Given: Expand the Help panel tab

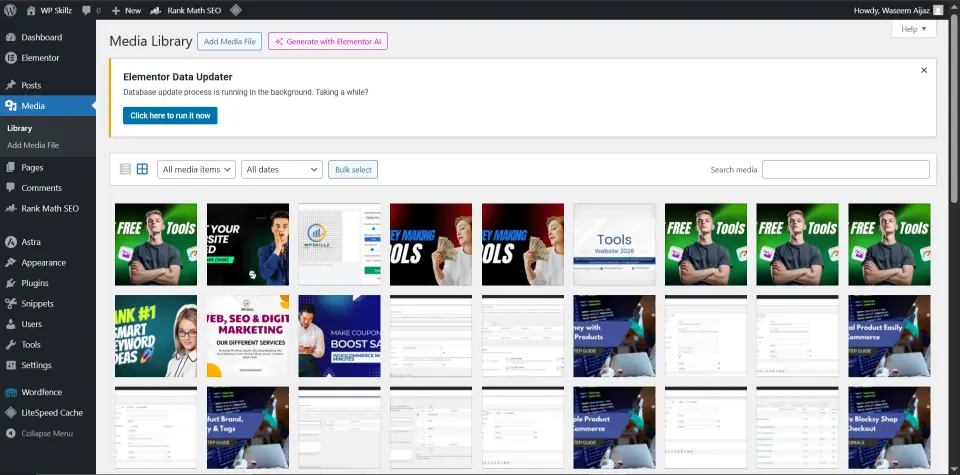Looking at the screenshot, I should (x=913, y=29).
